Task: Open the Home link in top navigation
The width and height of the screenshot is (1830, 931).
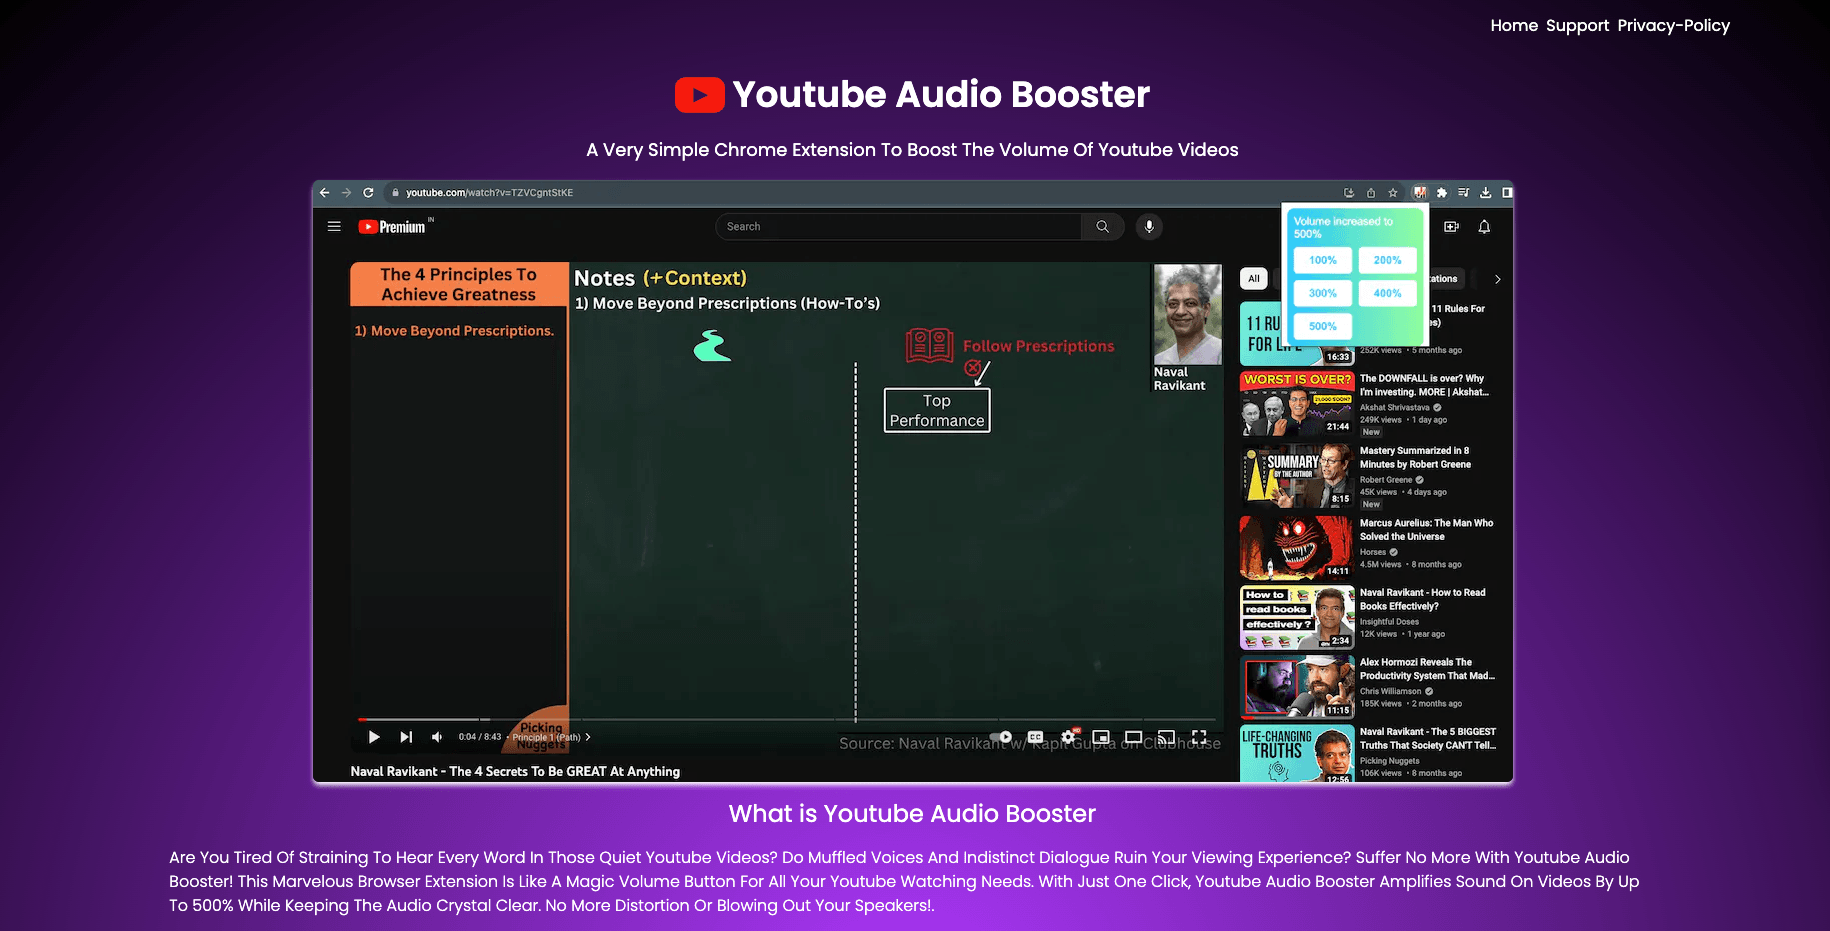Action: click(x=1514, y=26)
